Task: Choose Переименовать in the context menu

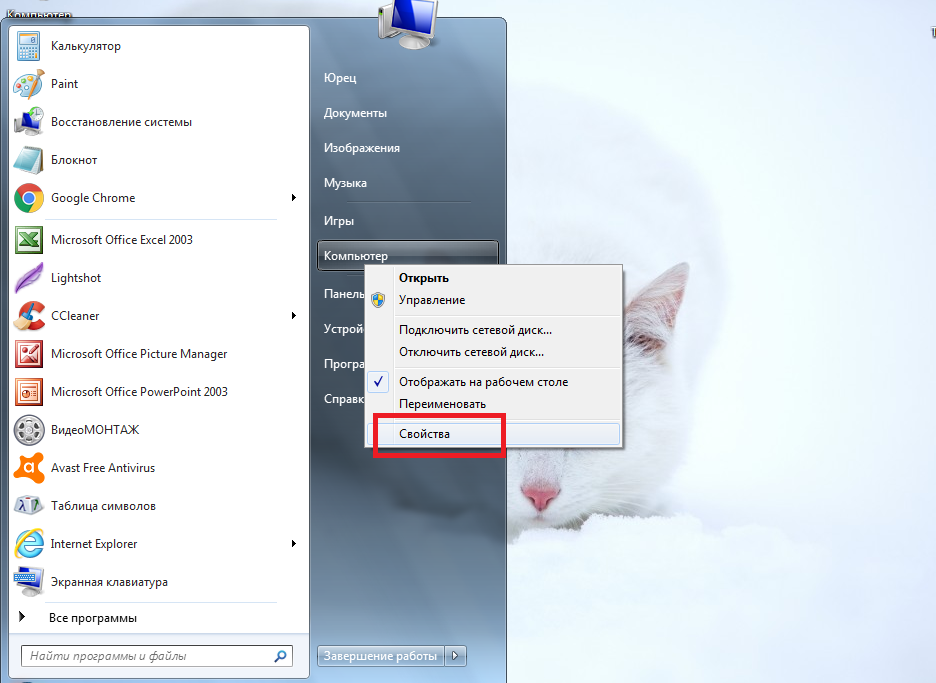Action: click(x=442, y=404)
